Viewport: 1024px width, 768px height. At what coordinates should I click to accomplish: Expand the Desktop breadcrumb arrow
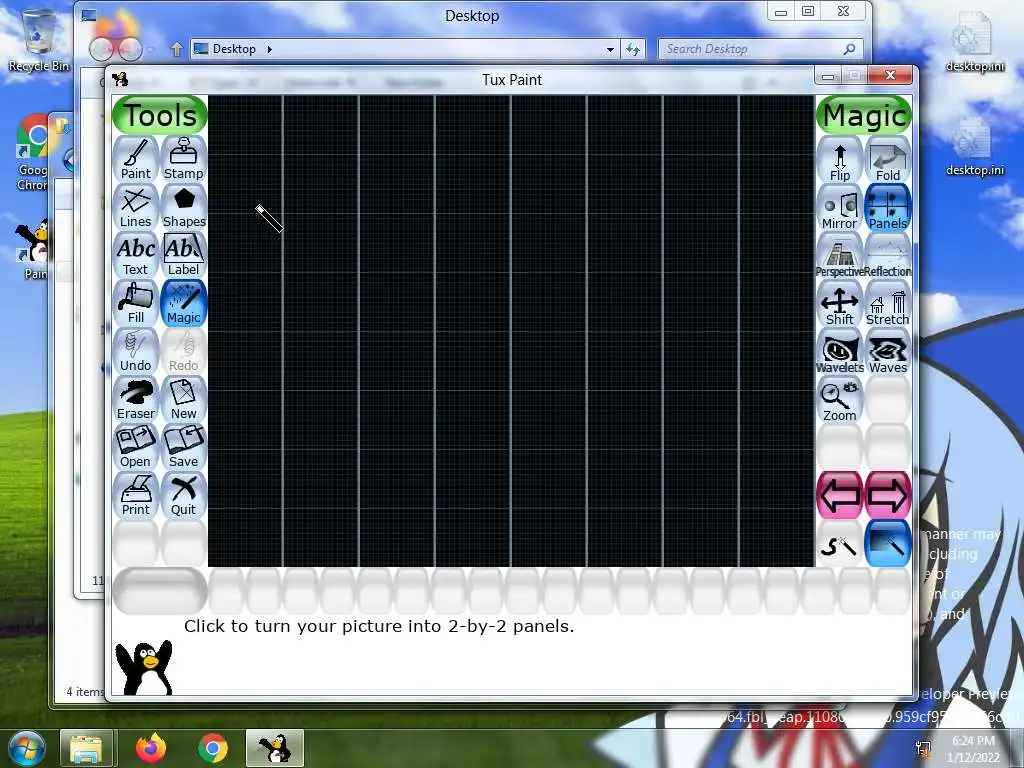click(x=269, y=49)
